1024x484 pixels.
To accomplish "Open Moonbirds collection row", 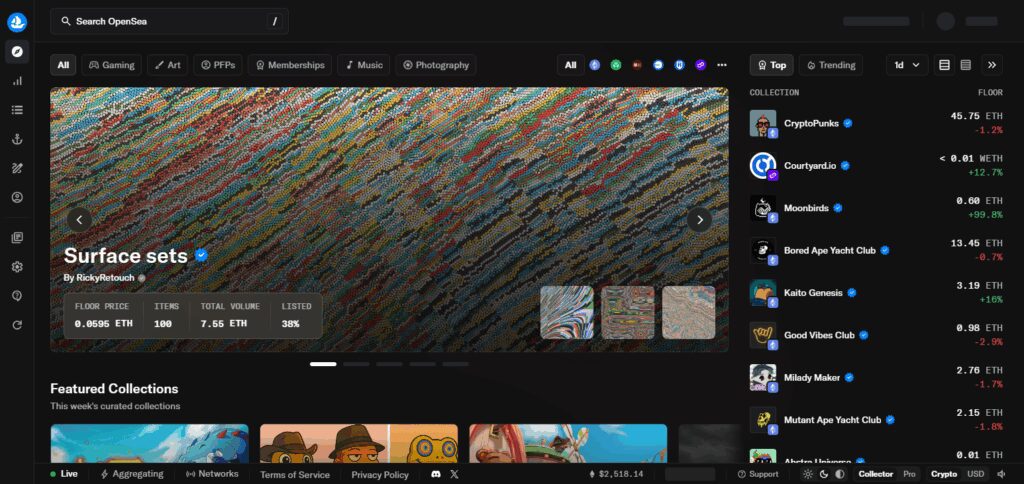I will click(x=876, y=208).
